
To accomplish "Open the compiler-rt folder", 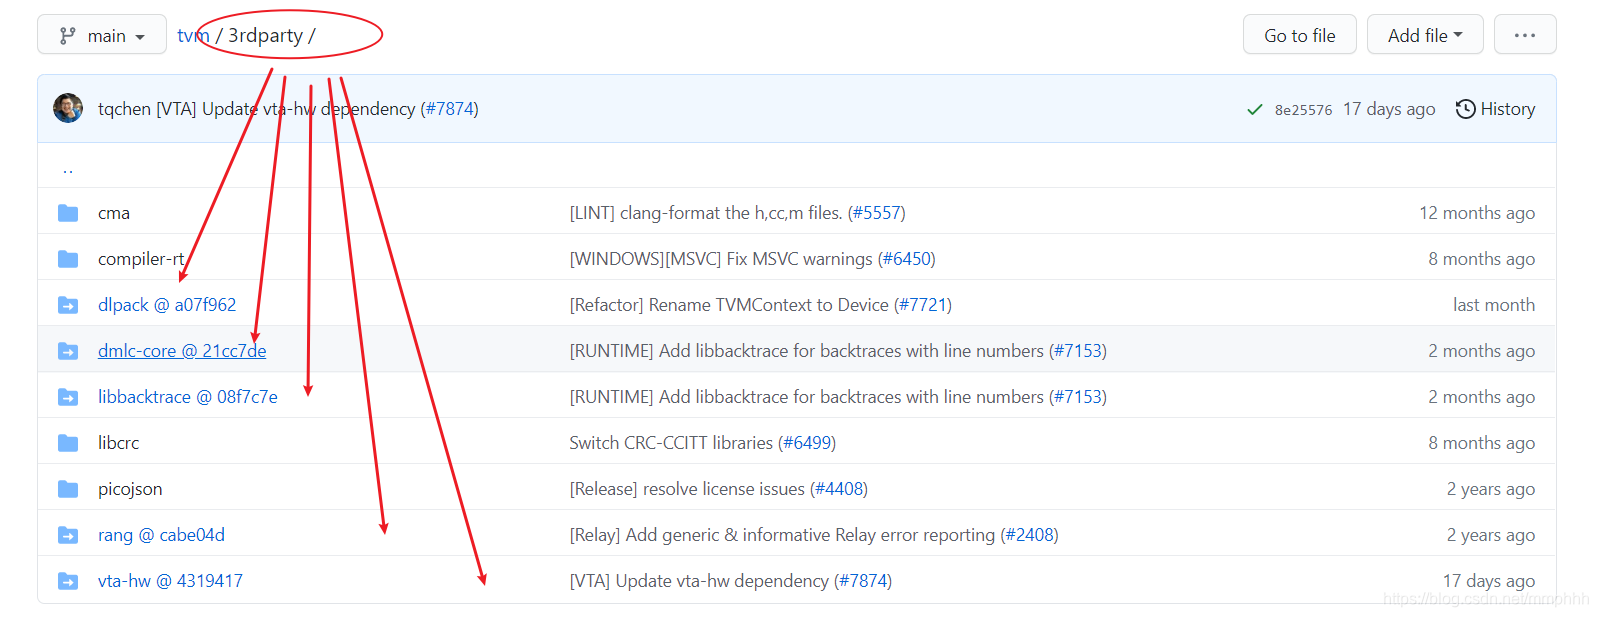I will point(141,259).
